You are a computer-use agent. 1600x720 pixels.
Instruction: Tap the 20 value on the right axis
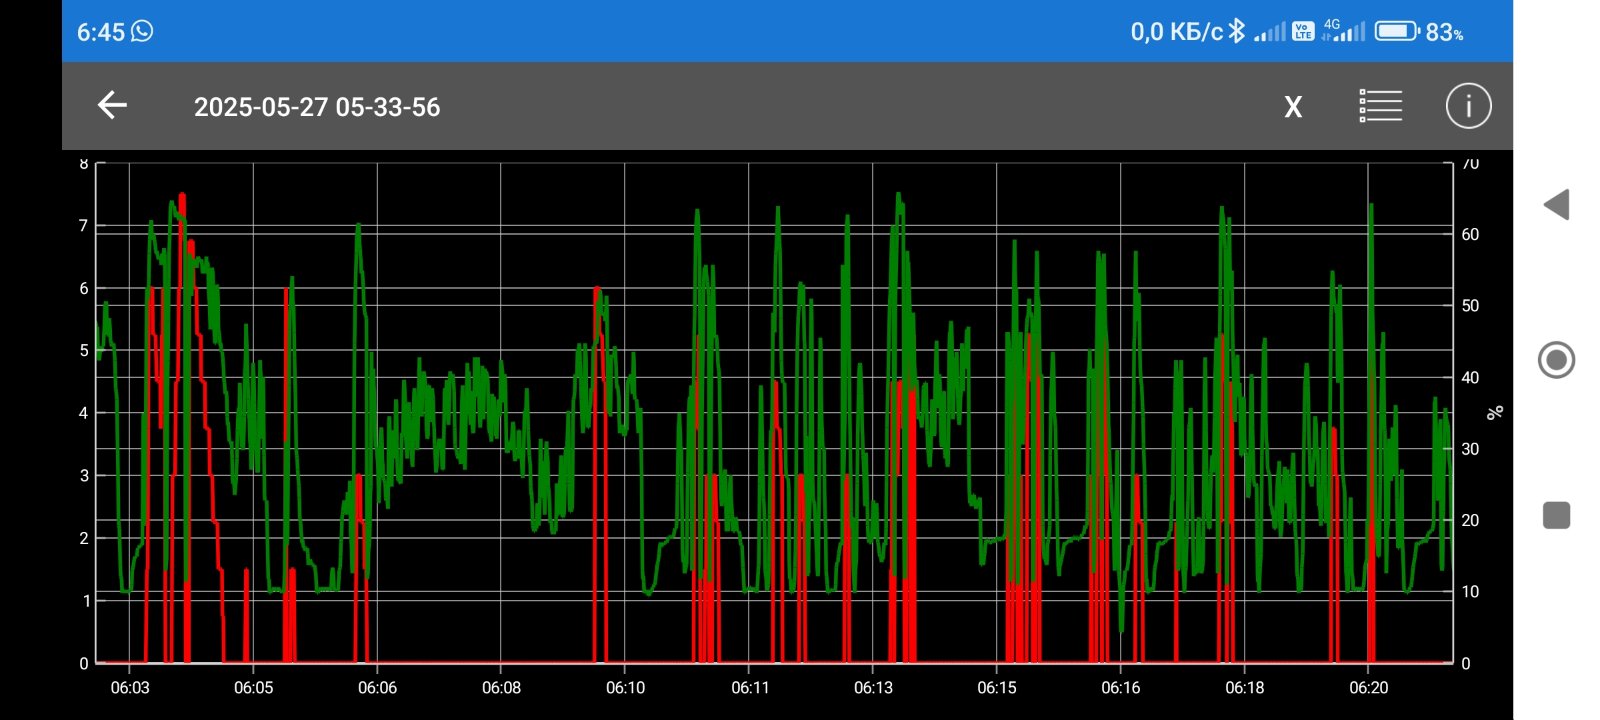pos(1470,520)
